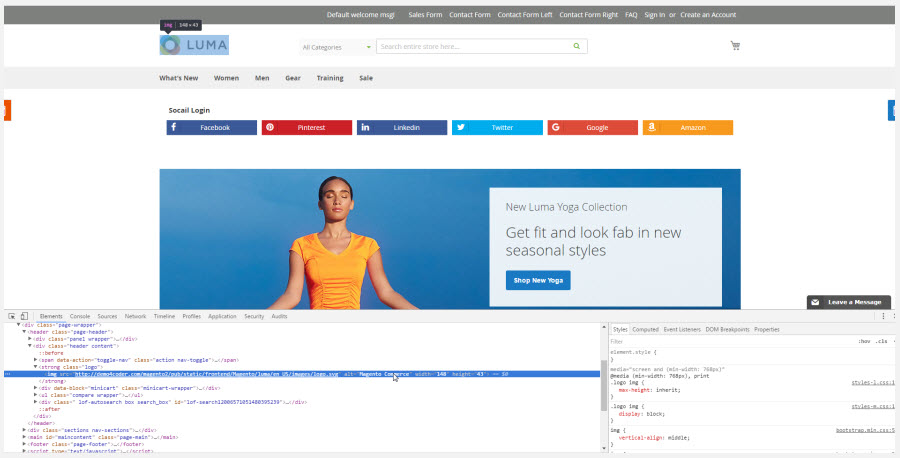
Task: Click the elements panel scroll-down arrow
Action: point(604,448)
